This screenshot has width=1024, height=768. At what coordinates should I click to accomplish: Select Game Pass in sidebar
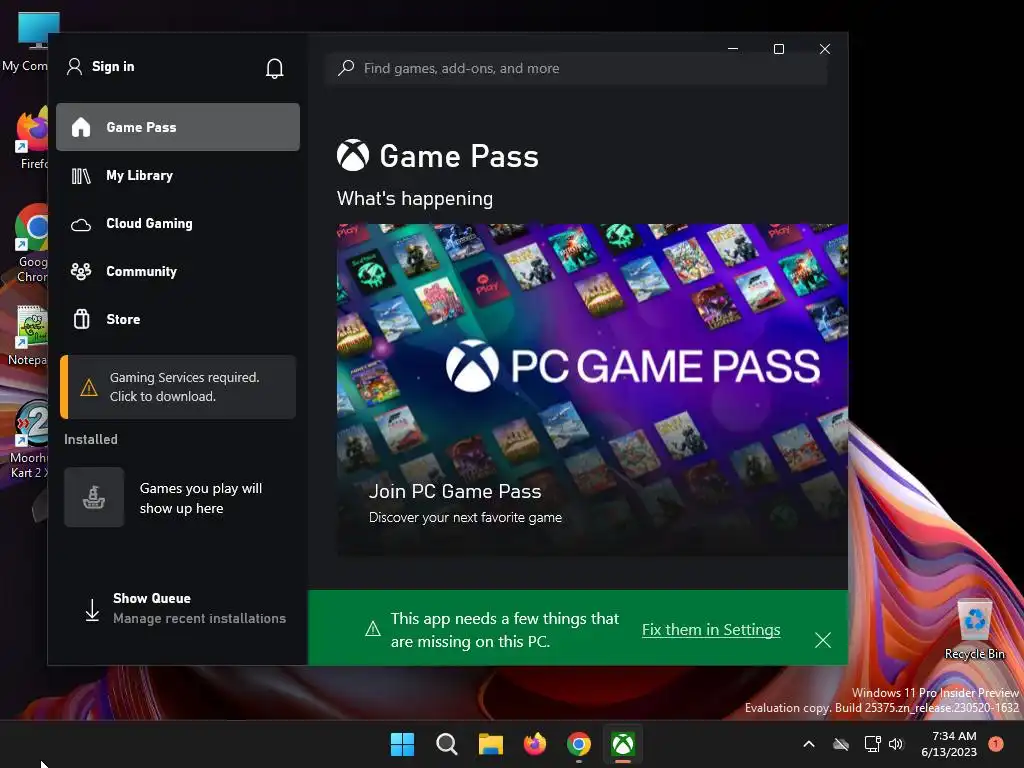coord(178,127)
